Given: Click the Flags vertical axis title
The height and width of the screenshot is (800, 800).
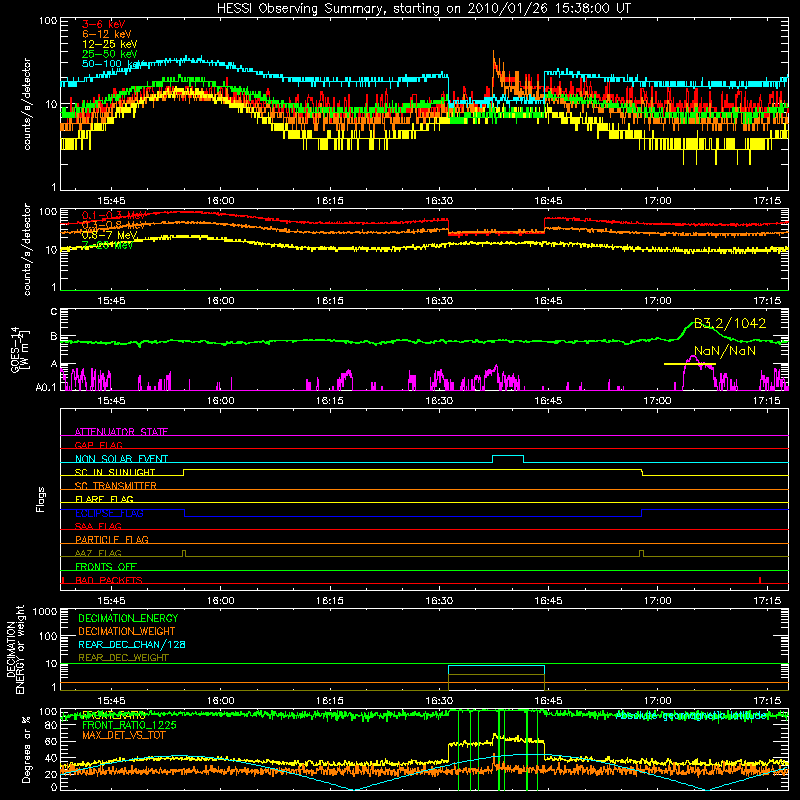Looking at the screenshot, I should click(x=41, y=499).
